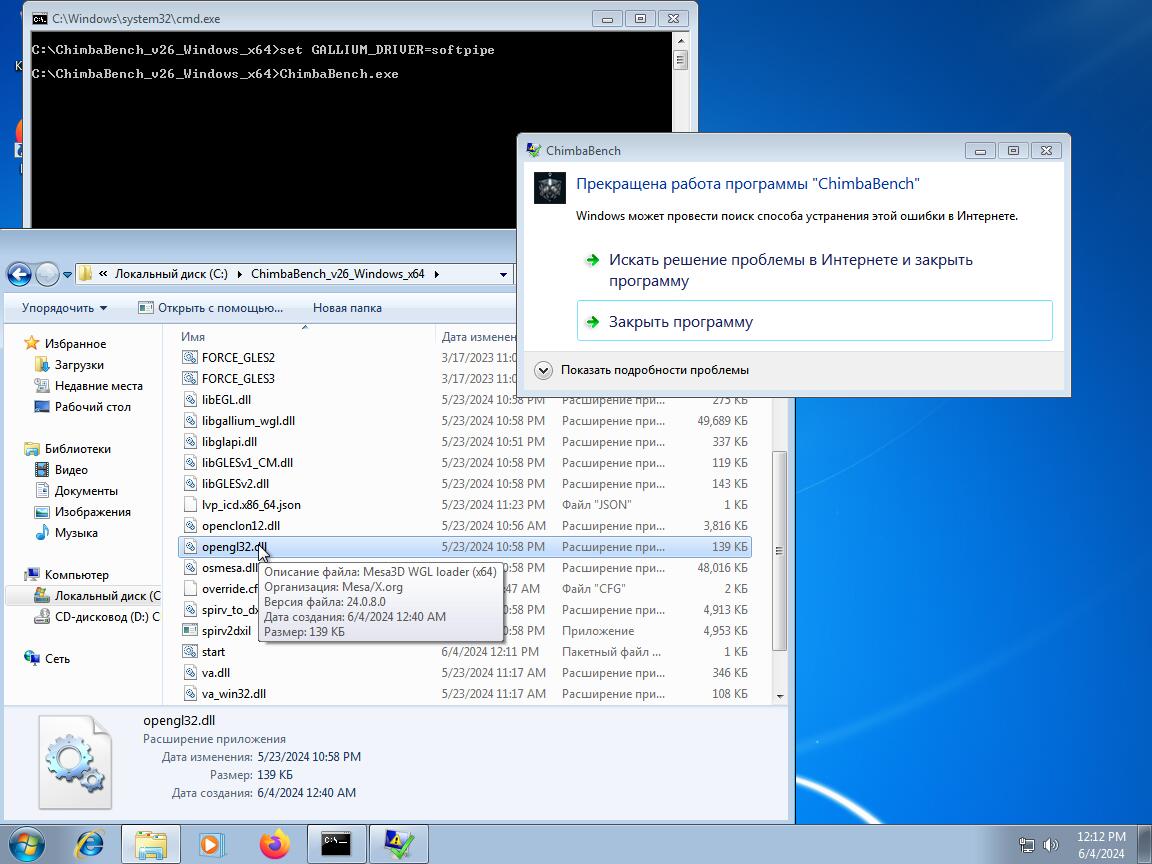Click Закрыть программу in the error dialog
The height and width of the screenshot is (864, 1152).
(x=815, y=321)
